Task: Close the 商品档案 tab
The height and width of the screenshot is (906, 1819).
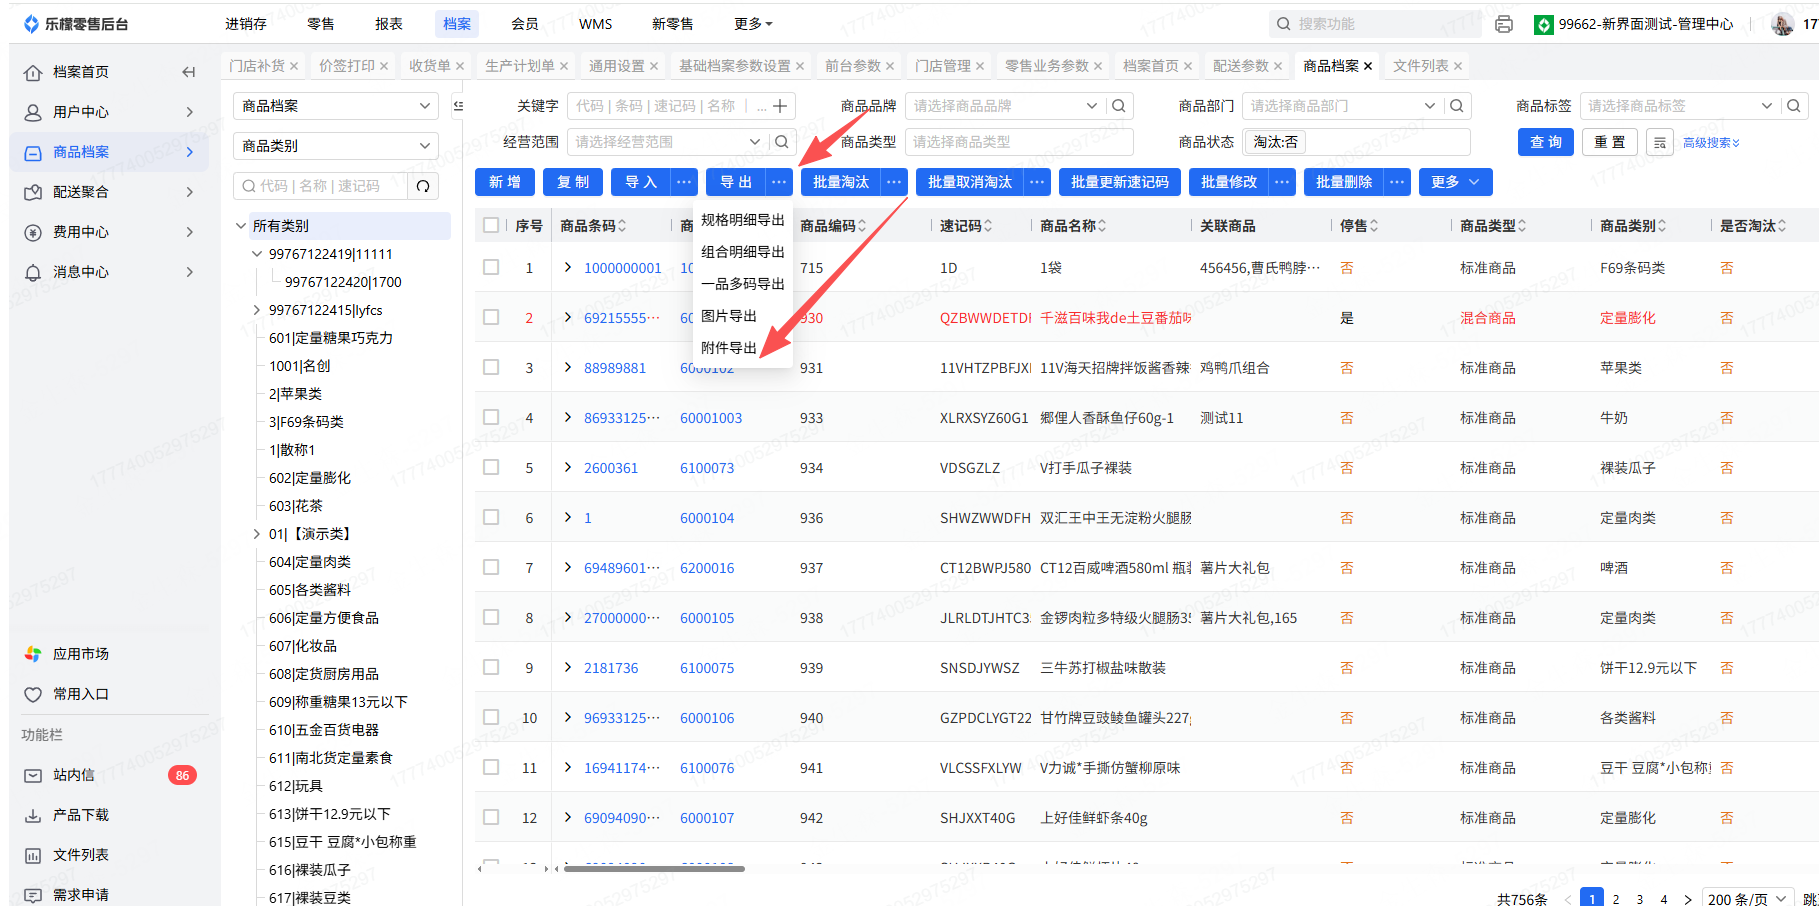Action: (x=1368, y=66)
